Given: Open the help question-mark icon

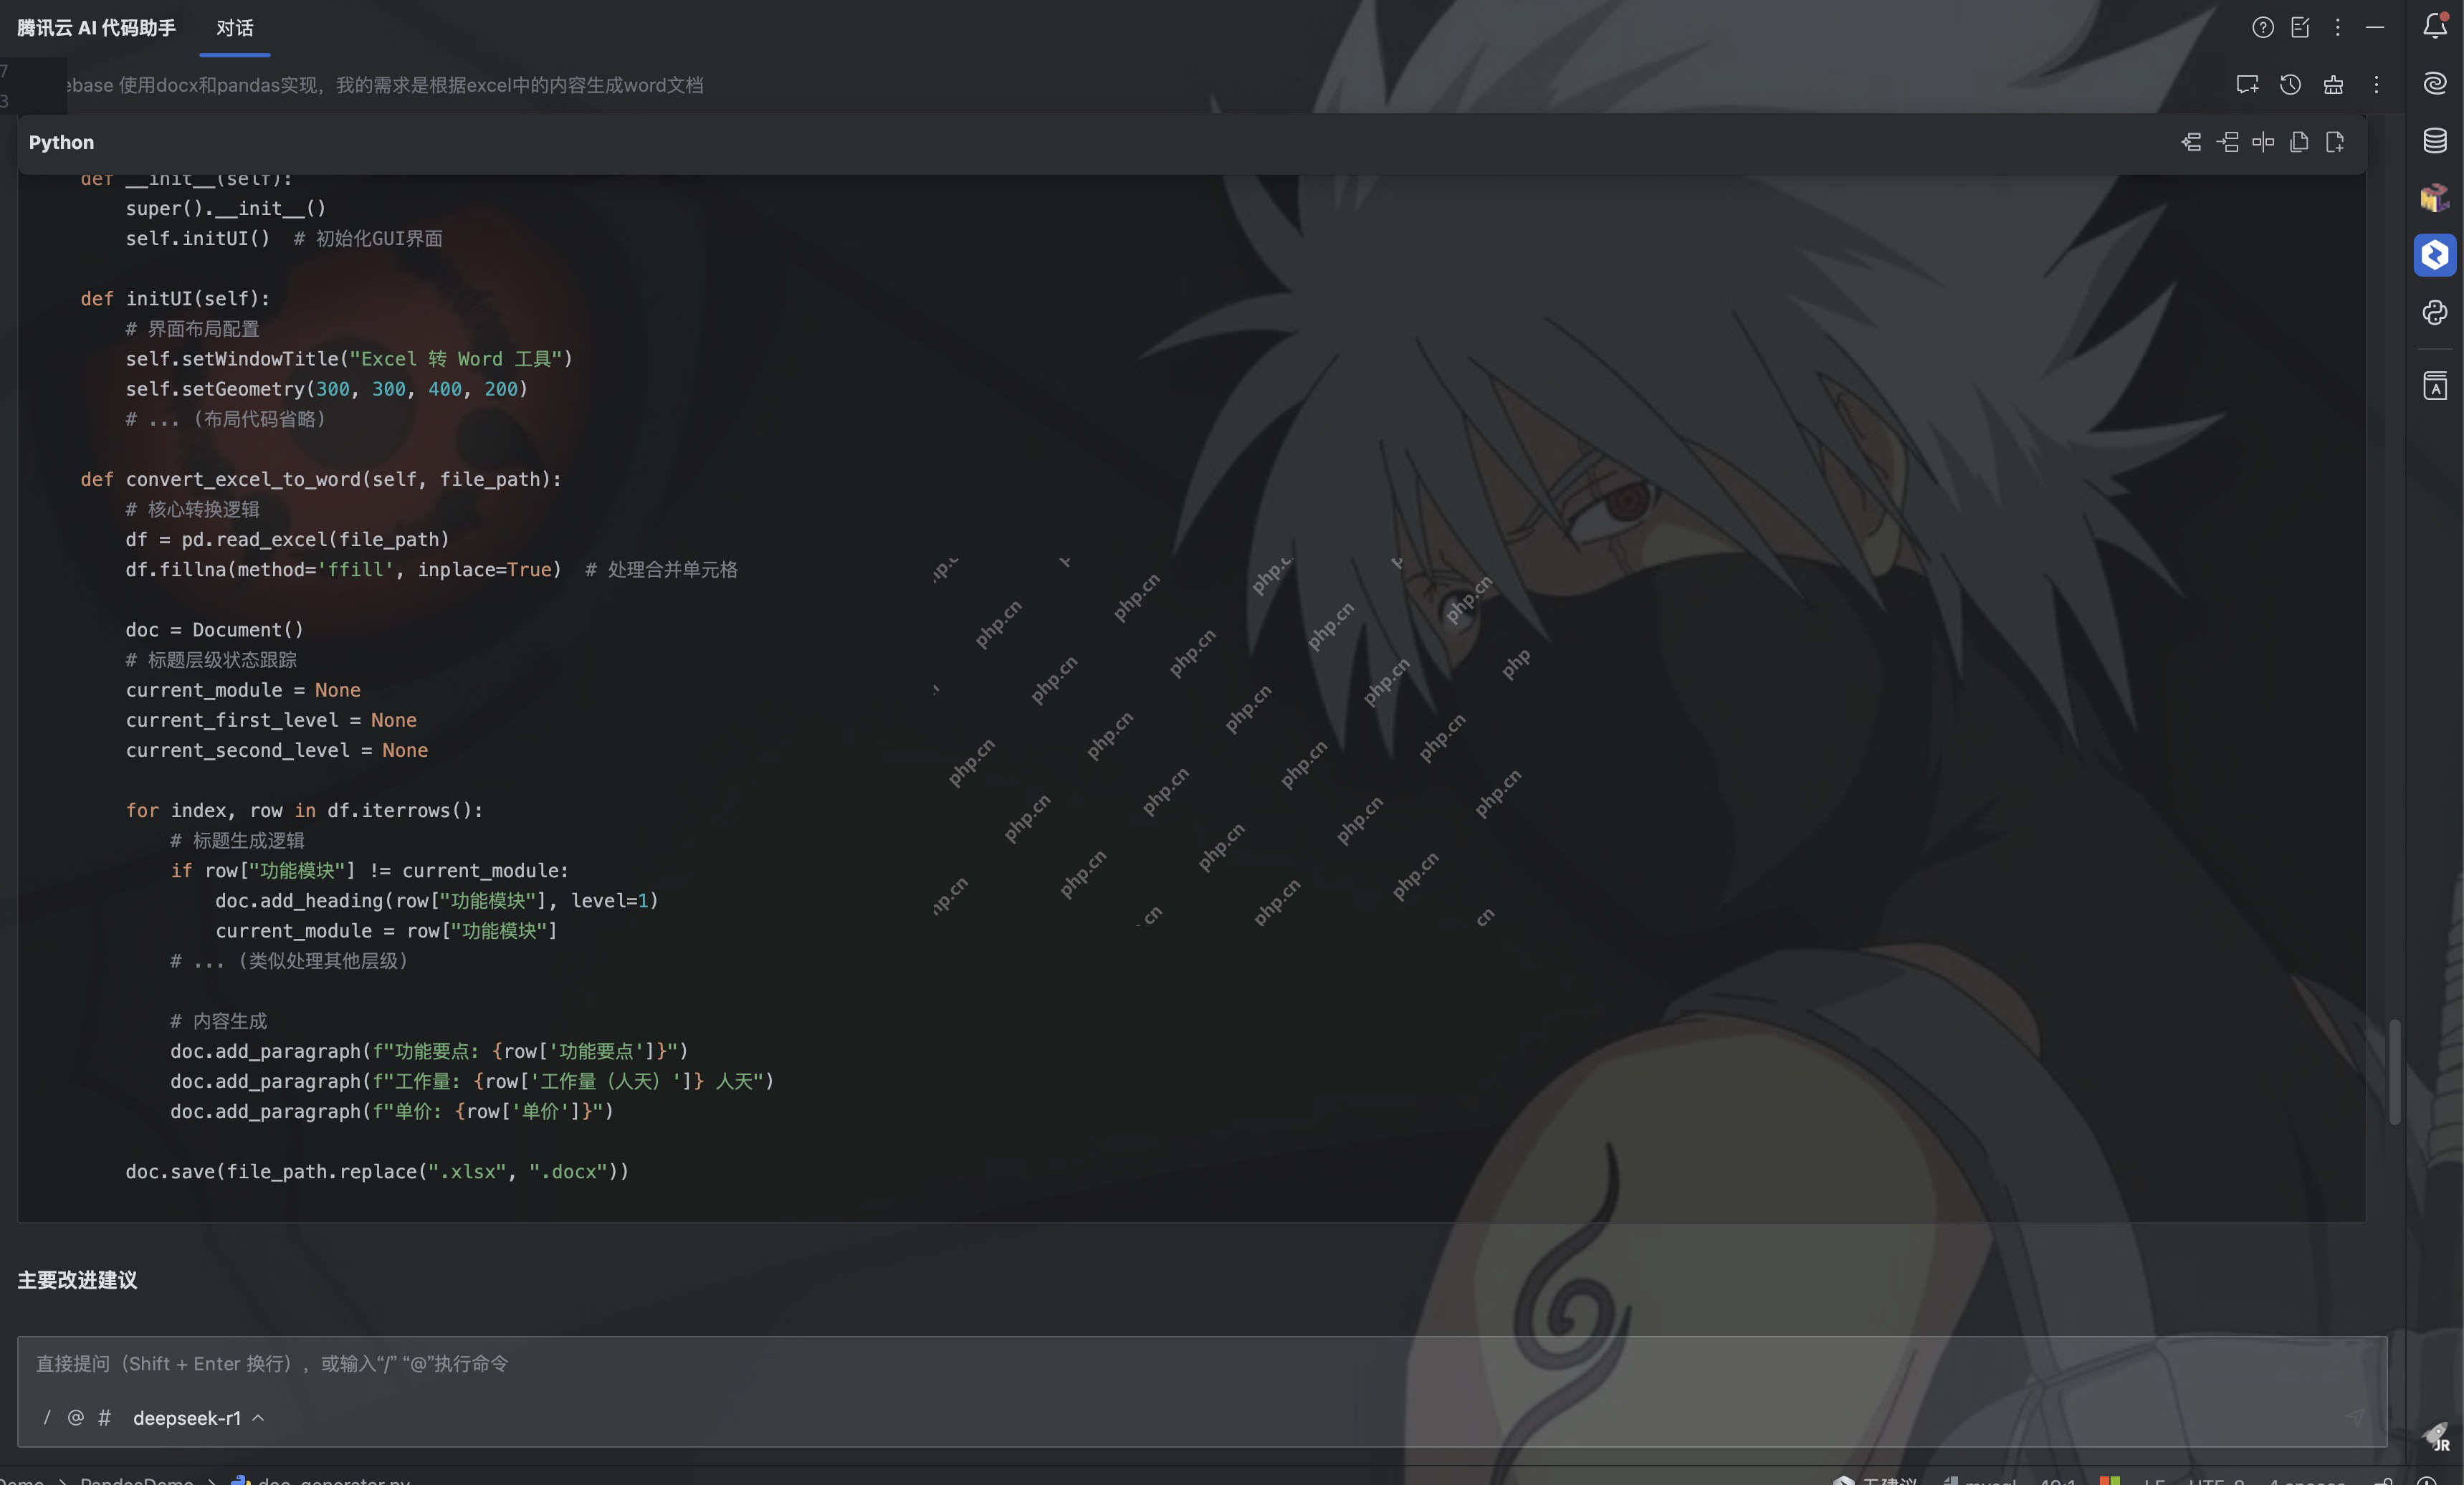Looking at the screenshot, I should 2262,27.
